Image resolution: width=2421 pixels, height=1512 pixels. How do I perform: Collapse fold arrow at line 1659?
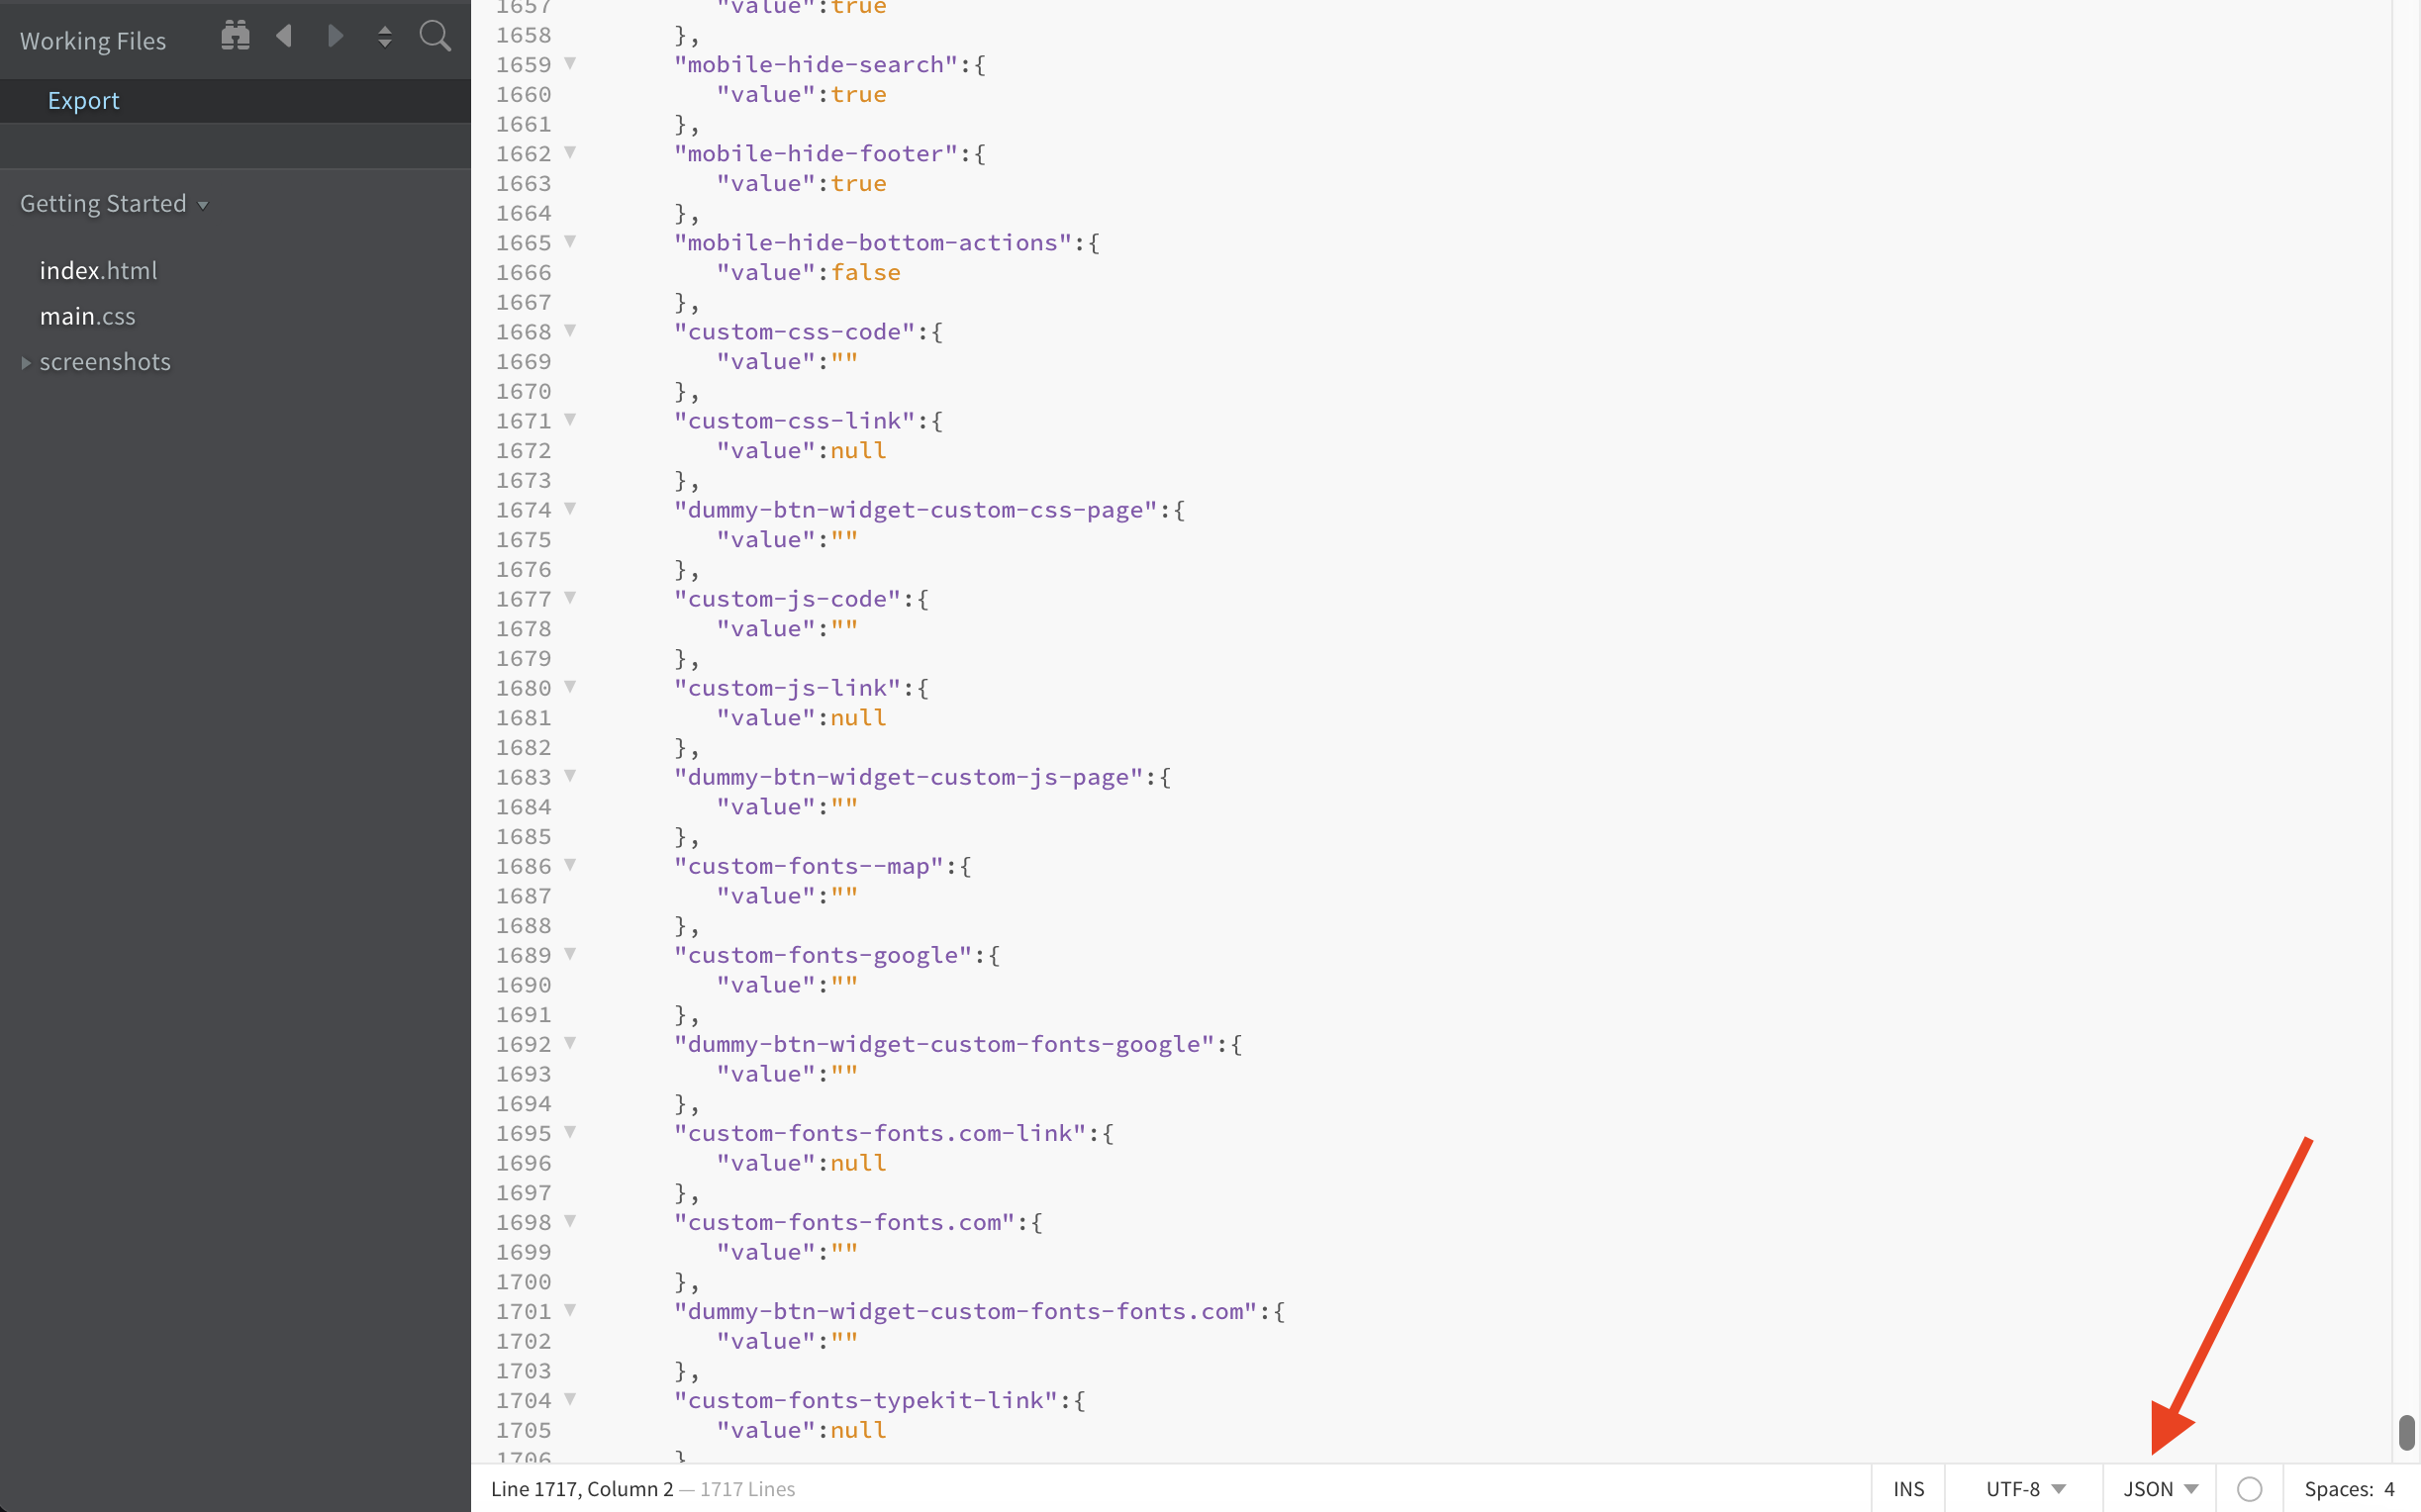570,63
